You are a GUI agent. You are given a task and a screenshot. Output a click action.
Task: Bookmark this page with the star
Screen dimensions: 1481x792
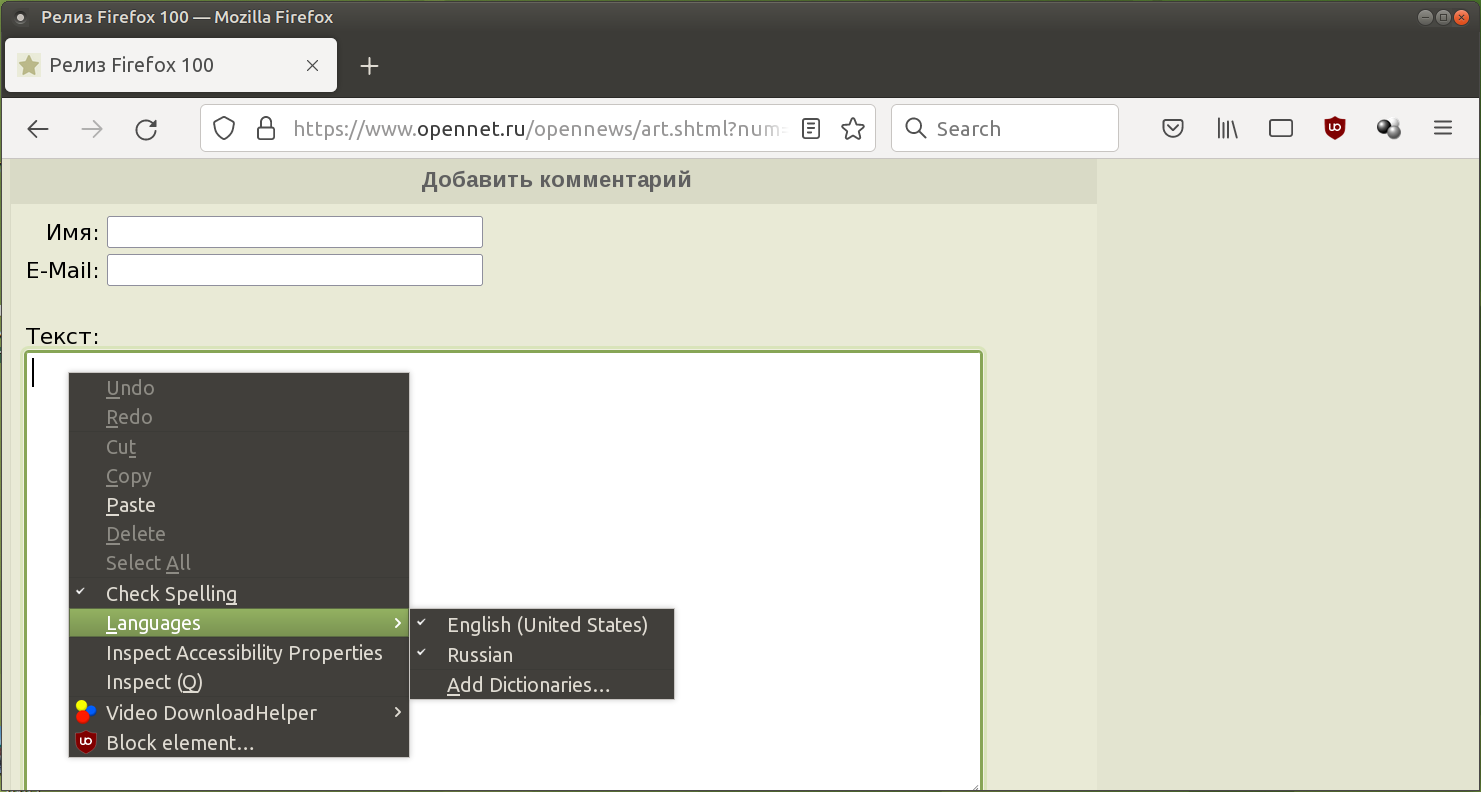853,129
